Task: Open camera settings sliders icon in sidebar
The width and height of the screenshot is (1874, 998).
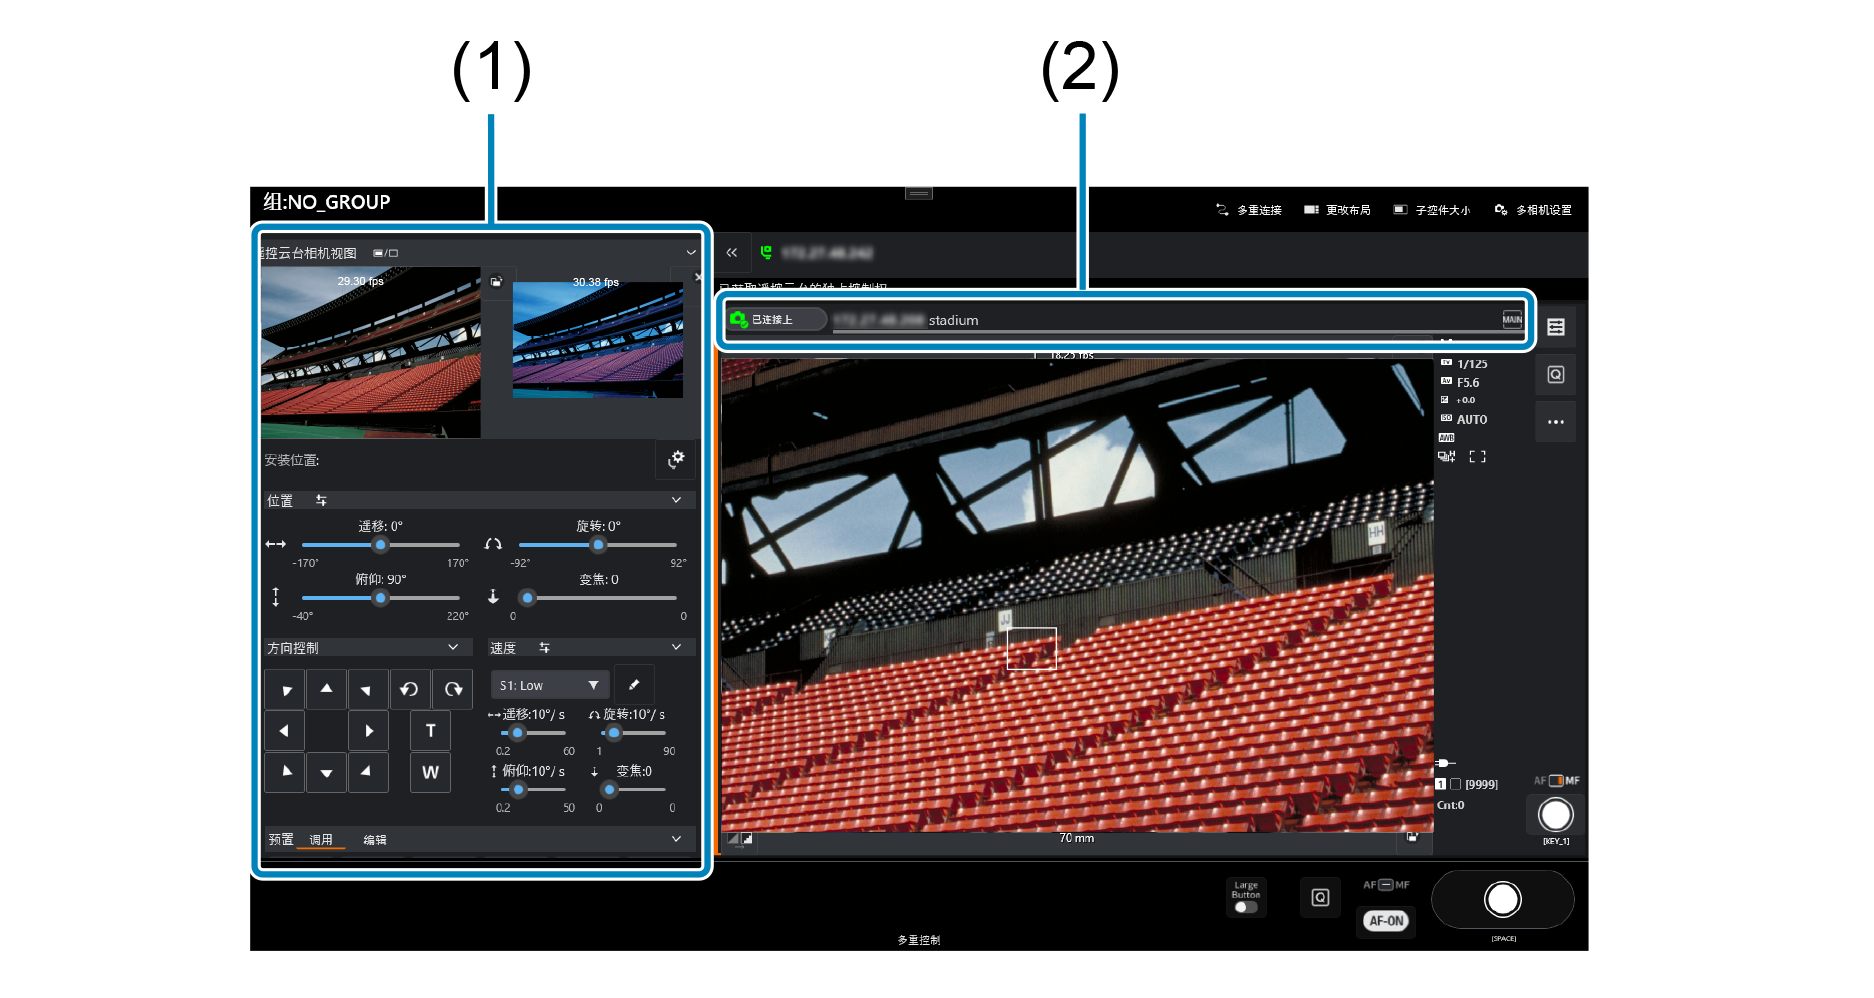Action: point(1555,327)
